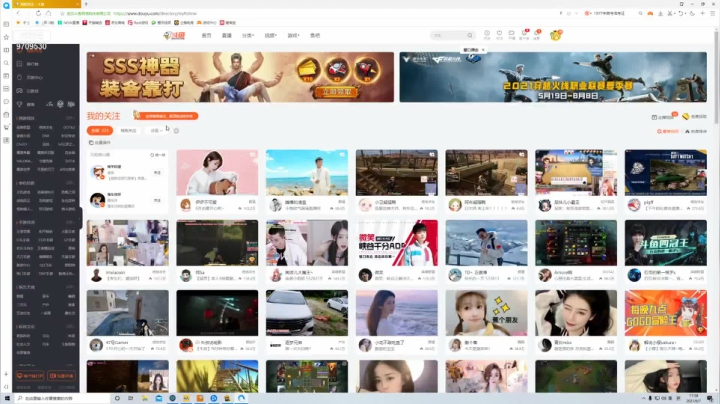Click the browser back arrow
The height and width of the screenshot is (404, 720).
pos(18,13)
